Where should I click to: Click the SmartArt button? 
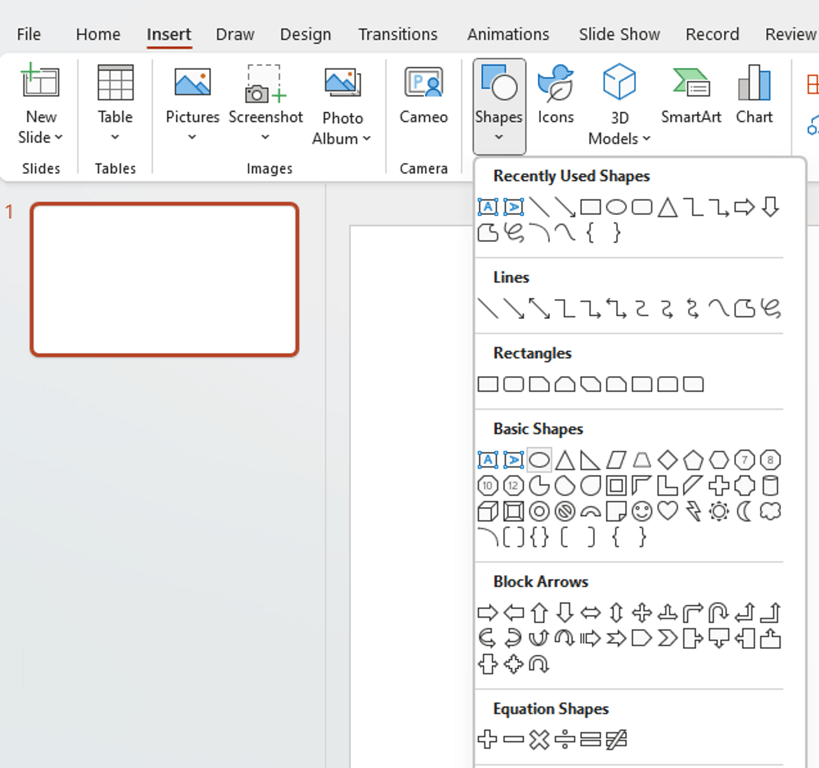pyautogui.click(x=691, y=96)
